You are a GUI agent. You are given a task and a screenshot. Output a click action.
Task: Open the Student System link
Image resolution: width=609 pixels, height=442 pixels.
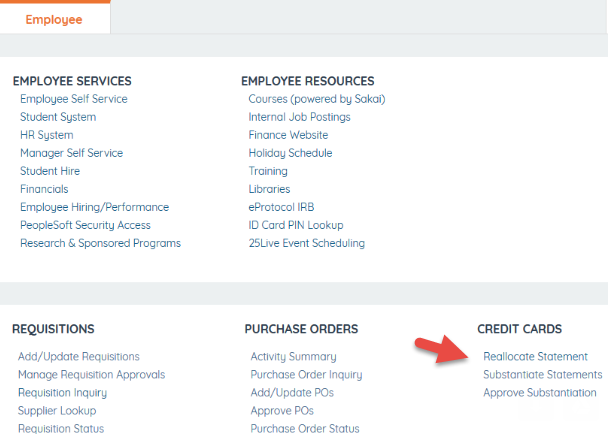(x=58, y=117)
